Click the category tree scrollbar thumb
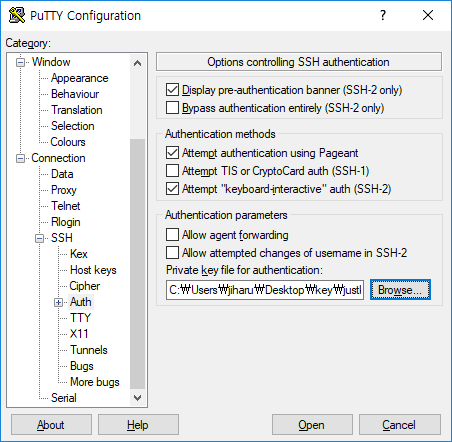 (137, 264)
